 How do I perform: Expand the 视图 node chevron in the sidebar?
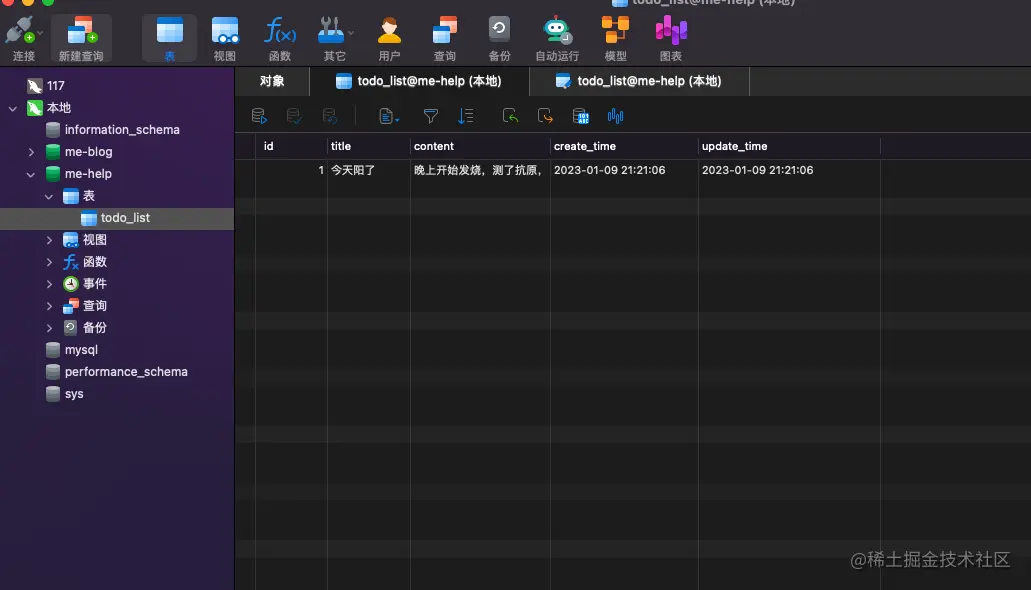(49, 240)
